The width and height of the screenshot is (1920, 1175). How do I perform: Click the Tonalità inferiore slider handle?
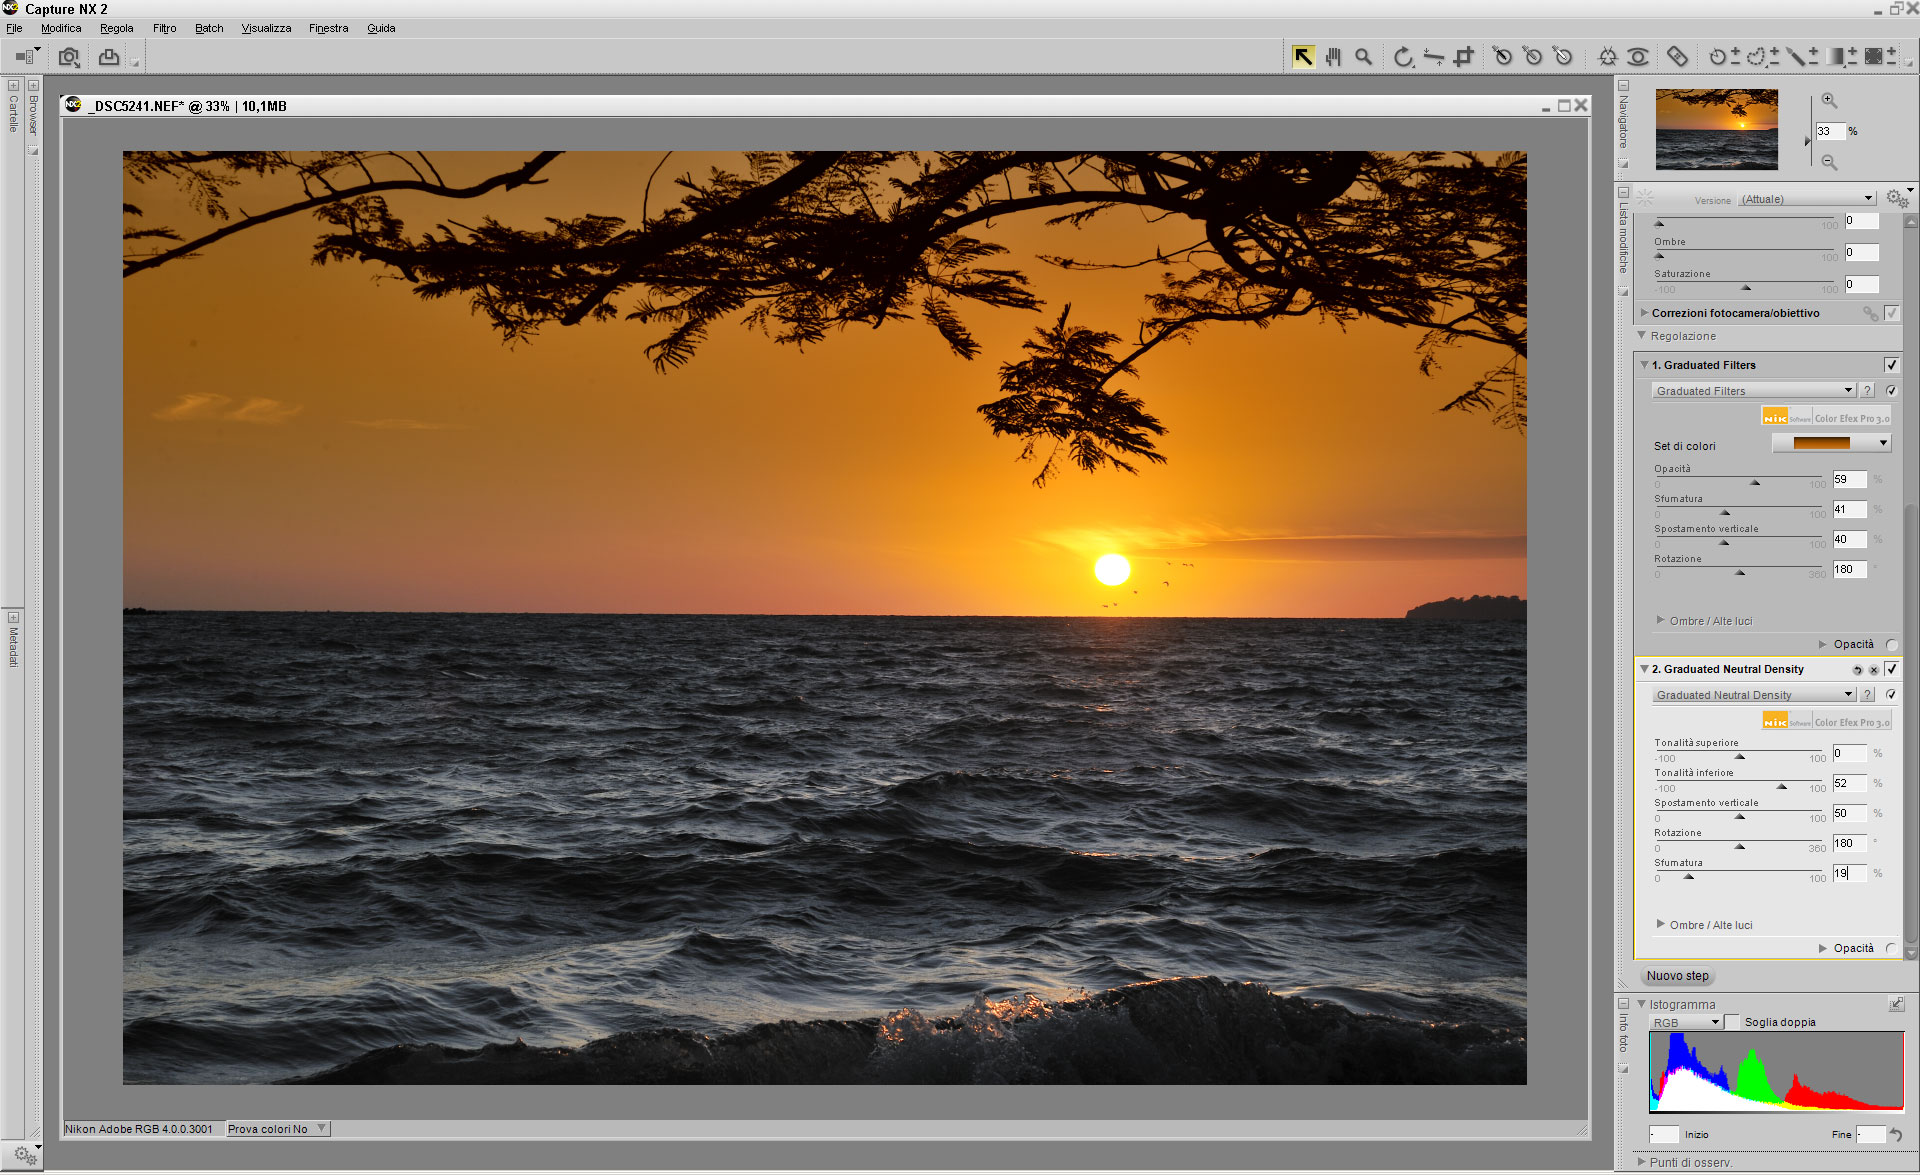[1782, 787]
